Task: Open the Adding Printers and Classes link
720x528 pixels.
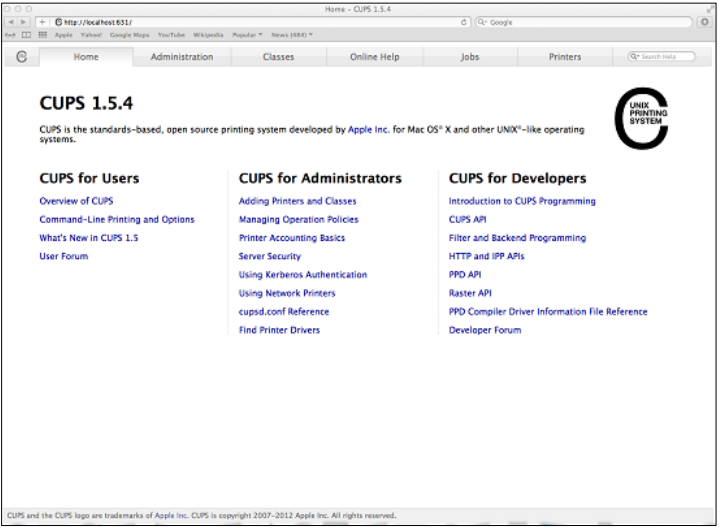Action: (297, 201)
